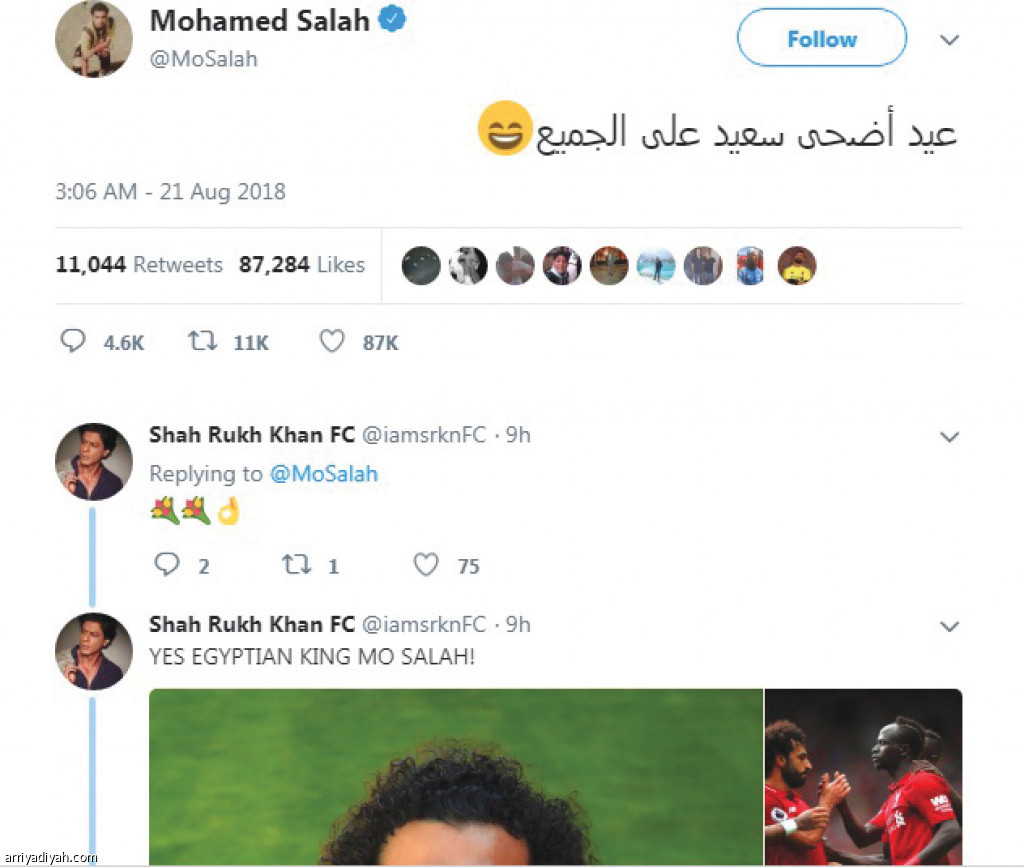View the 11,044 Retweets list
The image size is (1024, 867).
139,264
